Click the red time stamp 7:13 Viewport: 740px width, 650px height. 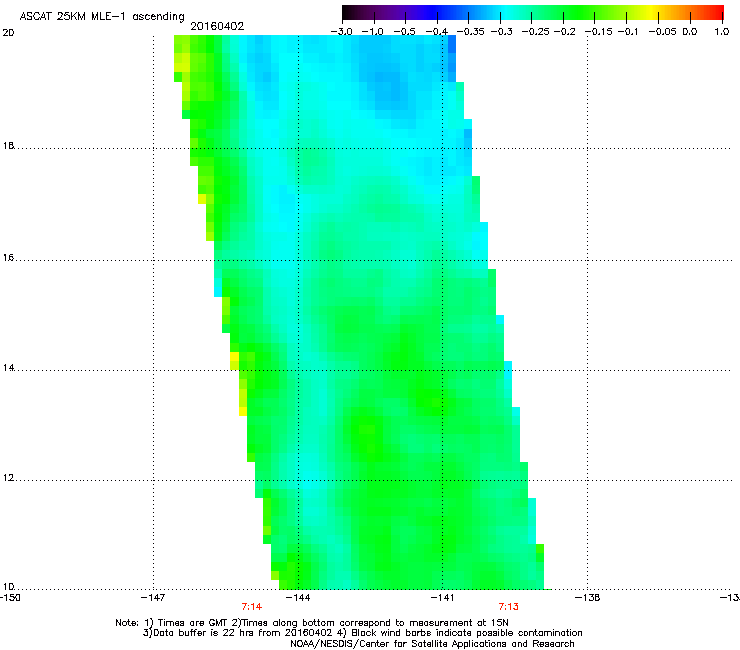508,607
